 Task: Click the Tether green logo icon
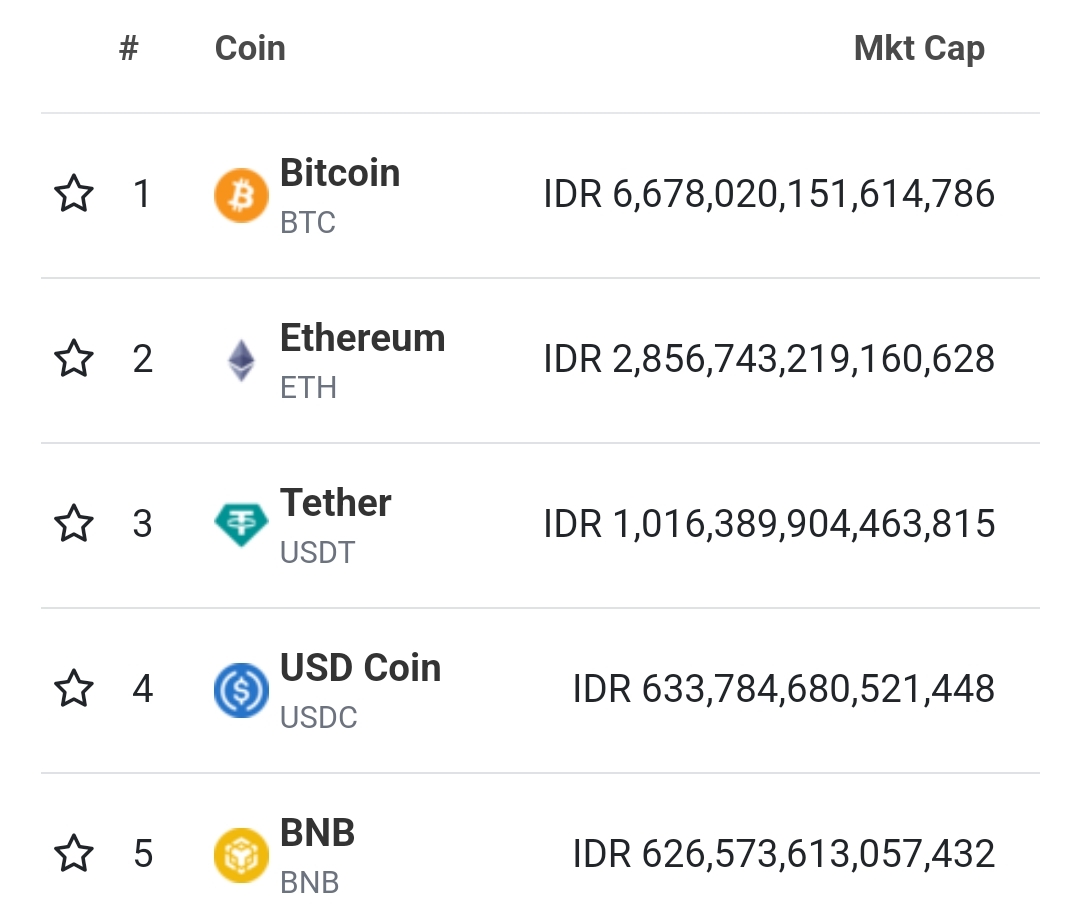241,525
